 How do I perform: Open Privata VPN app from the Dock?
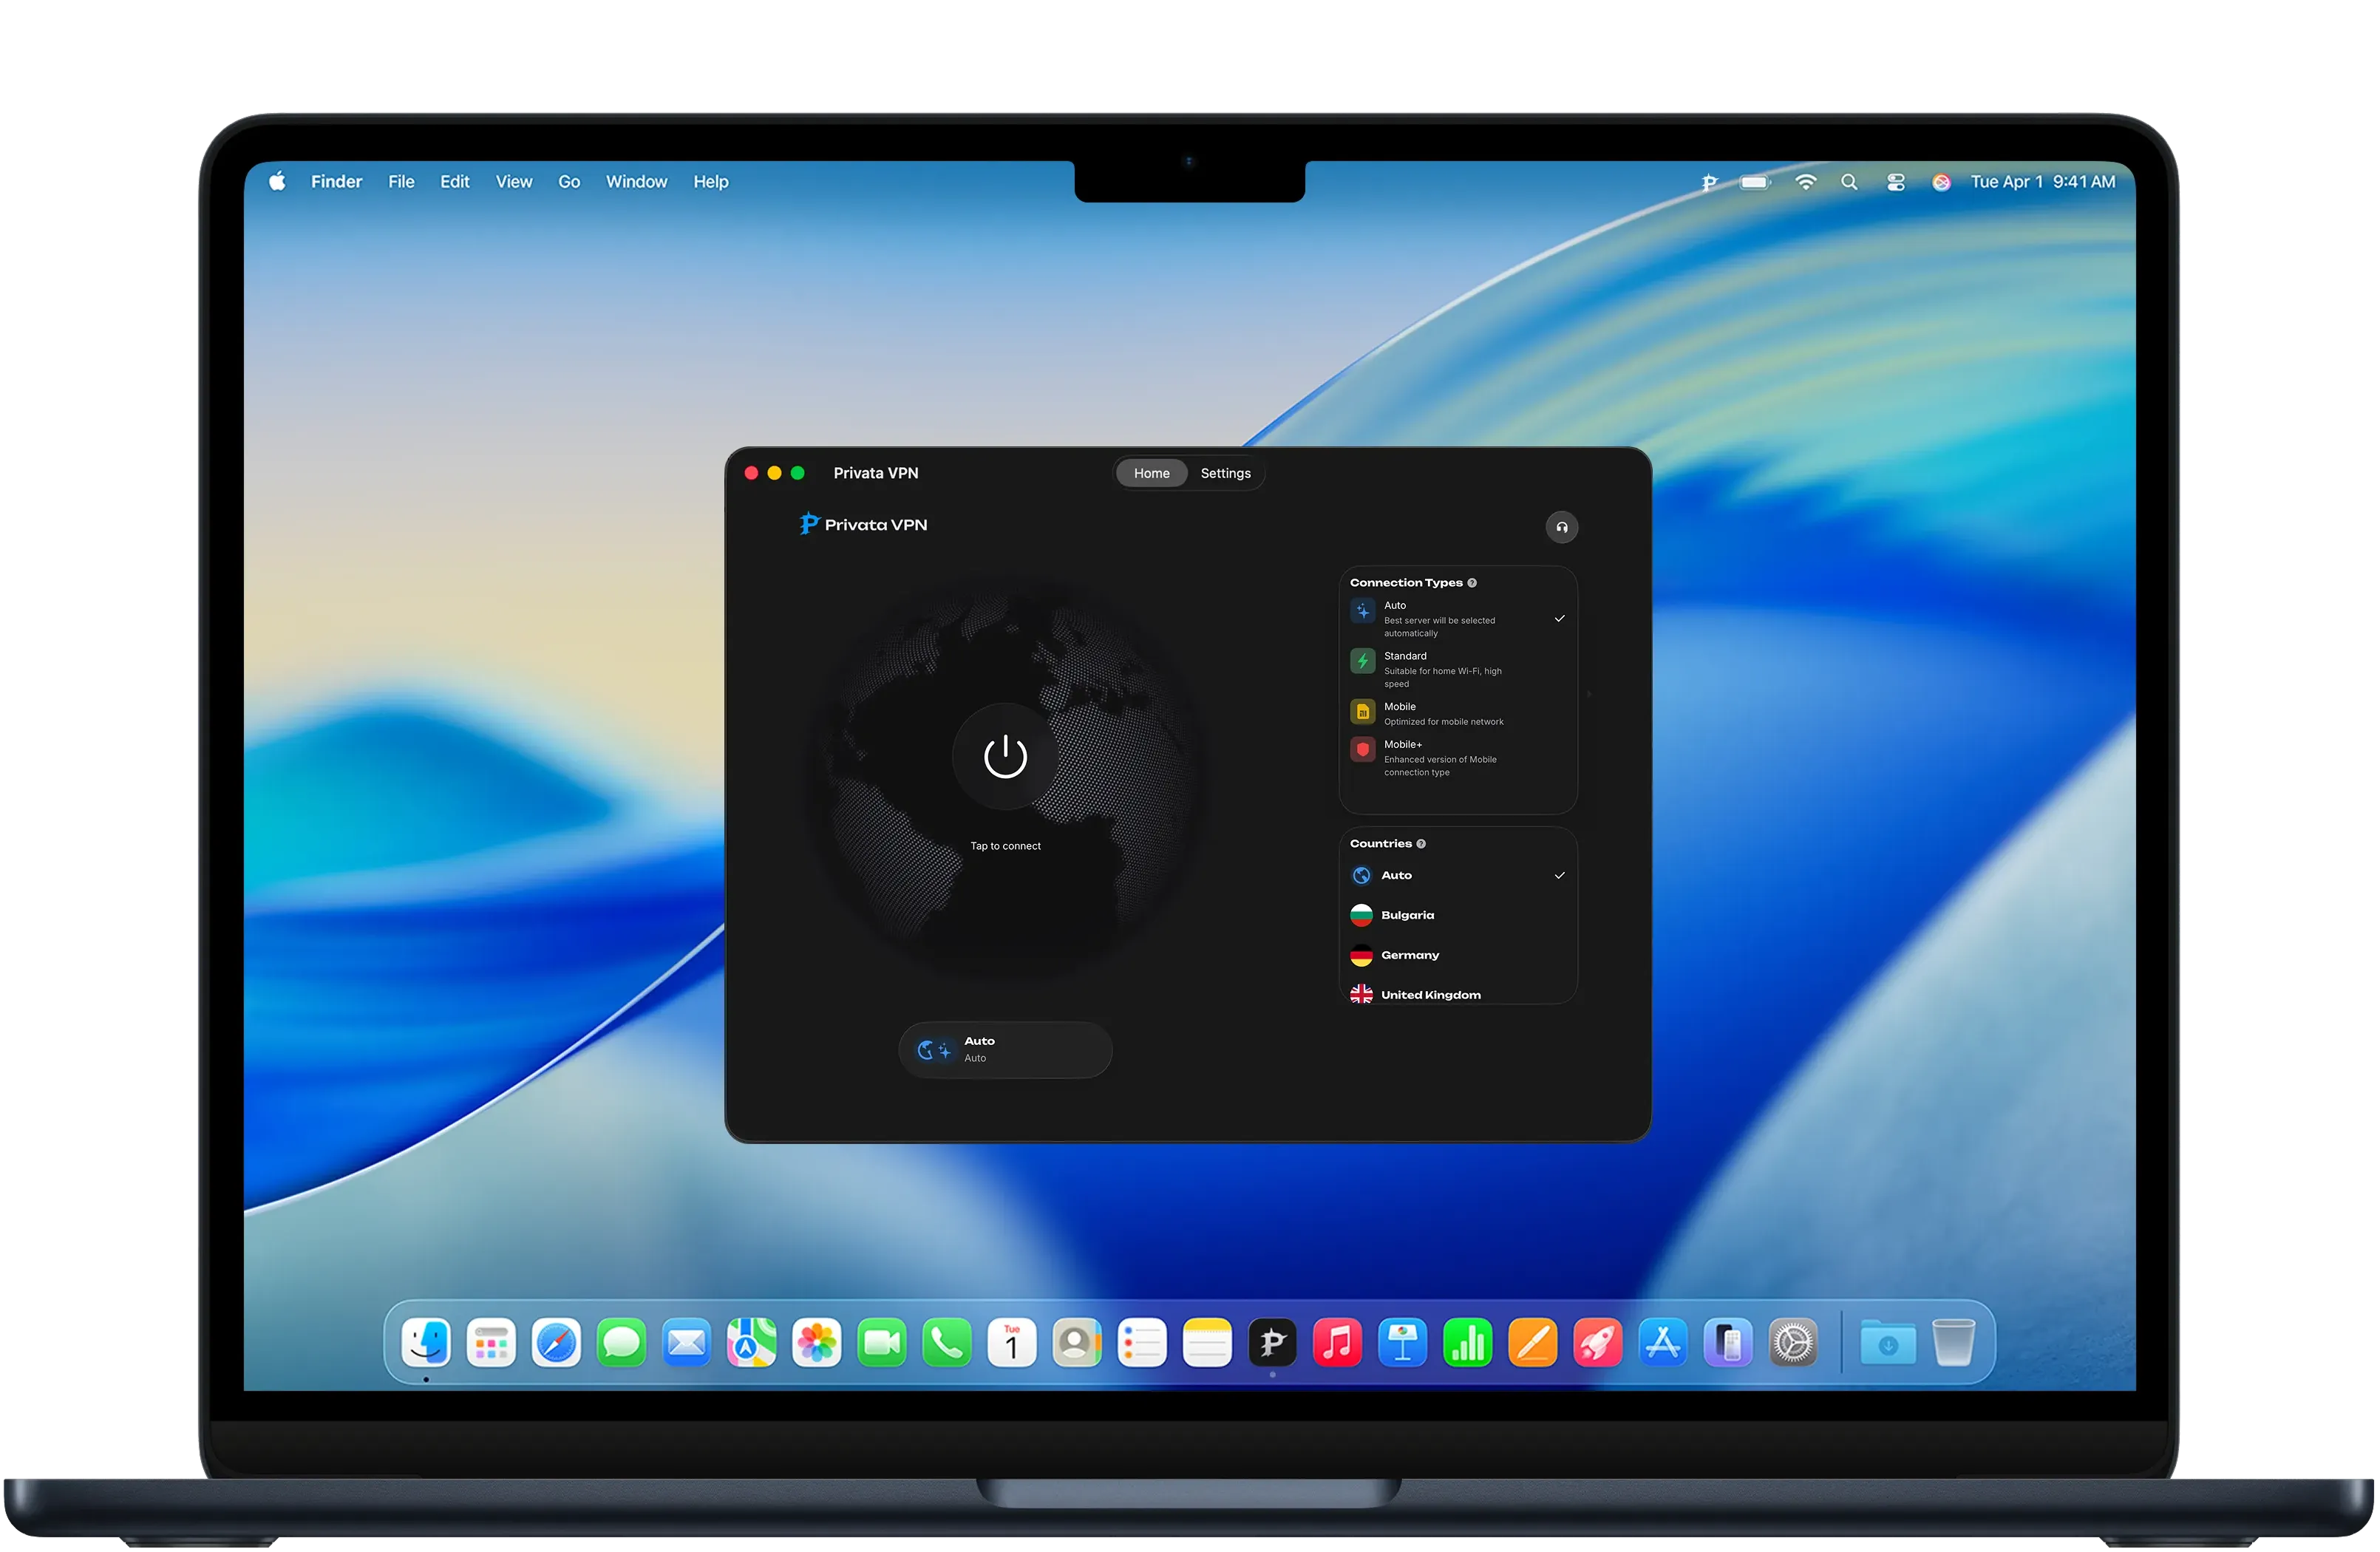click(1272, 1343)
